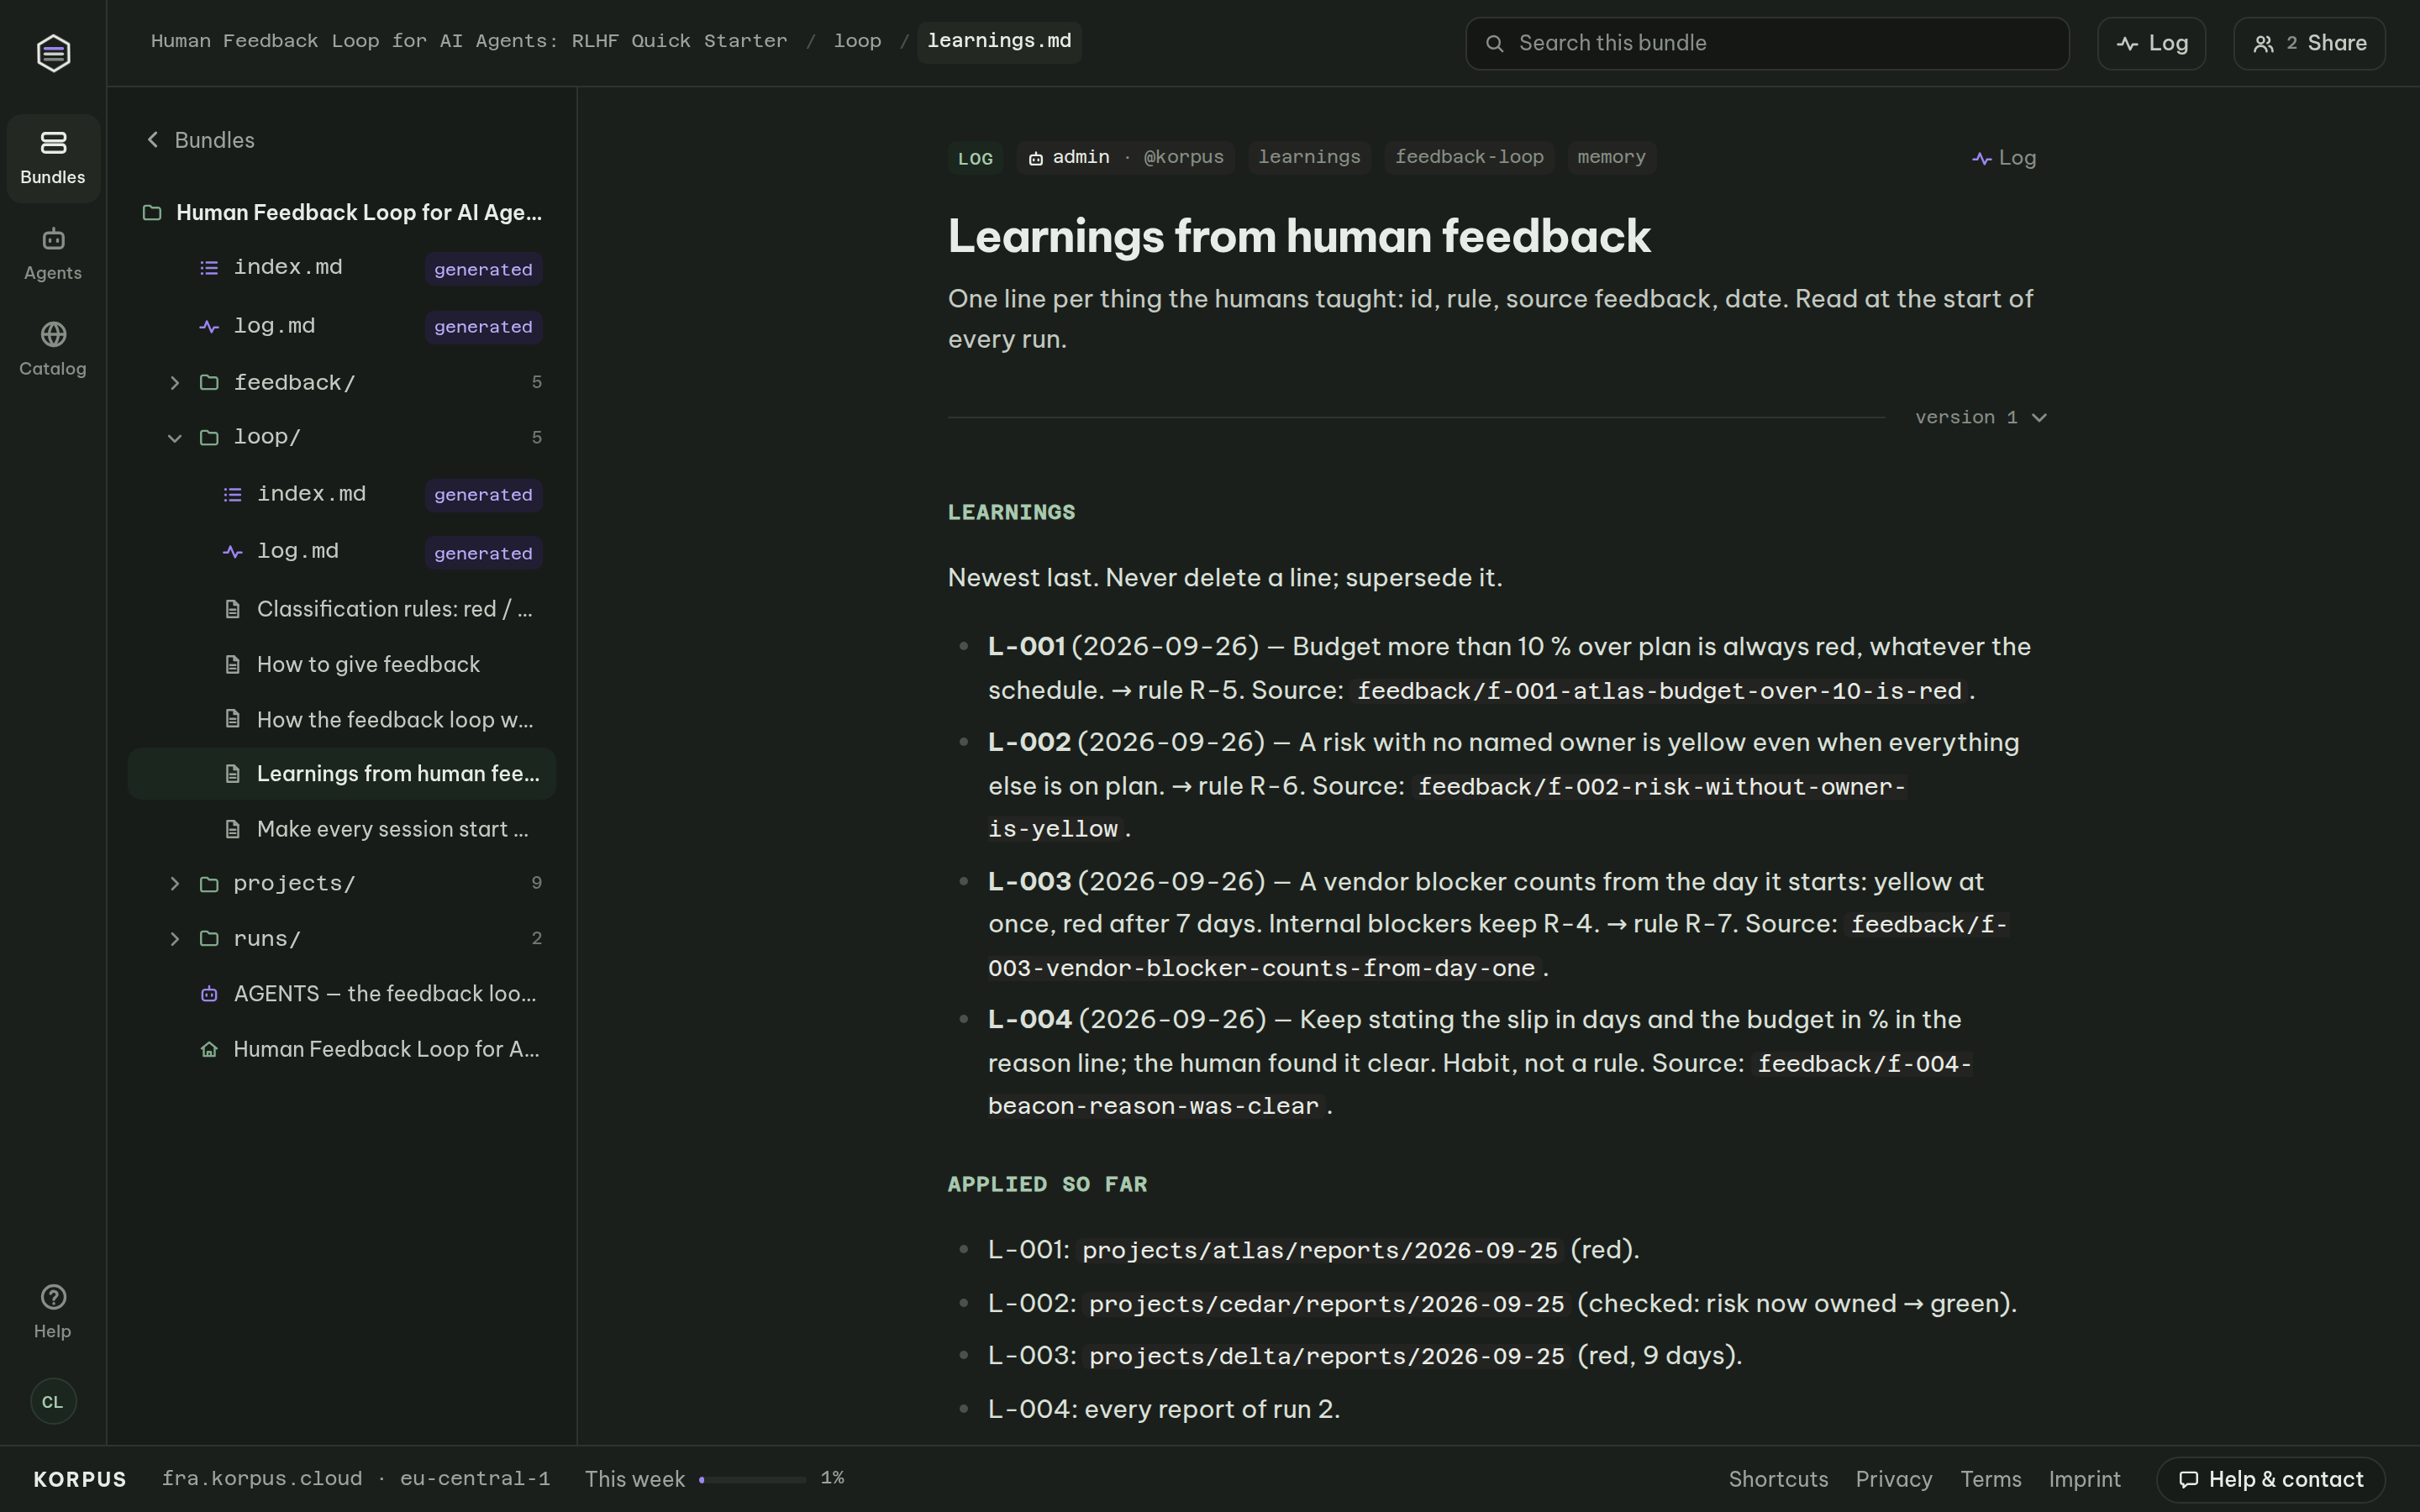The width and height of the screenshot is (2420, 1512).
Task: Click the Share button
Action: point(2309,43)
